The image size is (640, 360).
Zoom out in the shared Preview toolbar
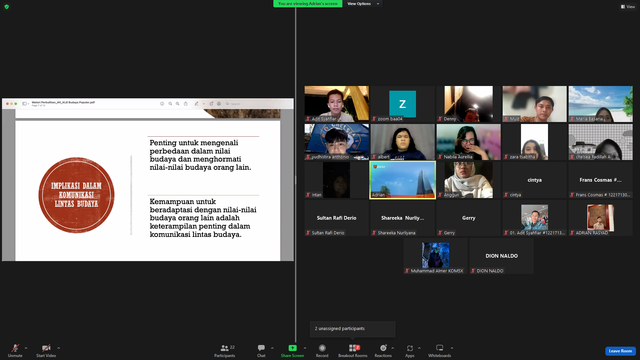(170, 104)
